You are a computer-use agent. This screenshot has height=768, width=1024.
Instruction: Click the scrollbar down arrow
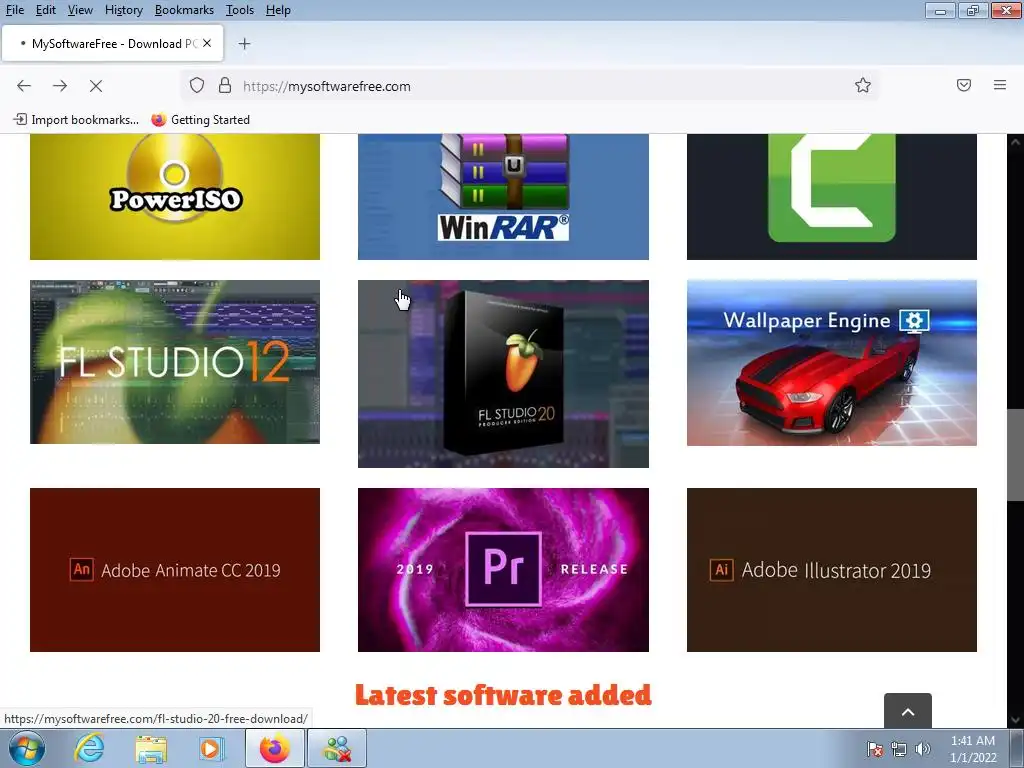coord(1015,720)
